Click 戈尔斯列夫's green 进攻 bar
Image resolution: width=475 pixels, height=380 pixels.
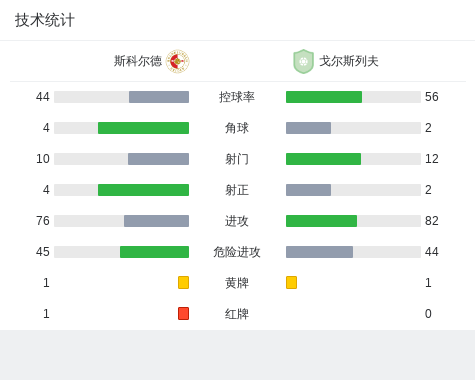click(x=321, y=221)
